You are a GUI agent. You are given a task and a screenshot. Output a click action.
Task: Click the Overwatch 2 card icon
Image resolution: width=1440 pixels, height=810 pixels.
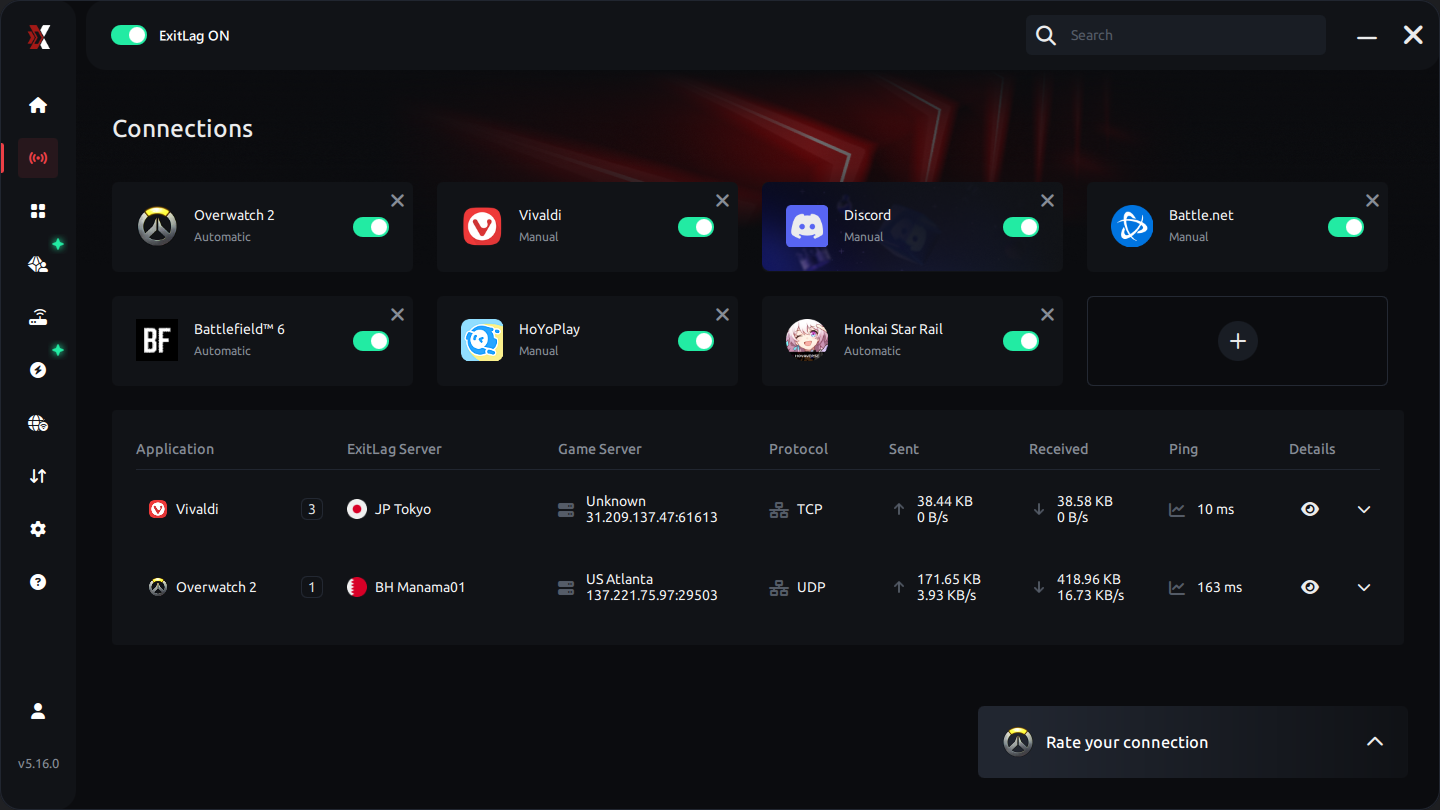[157, 226]
